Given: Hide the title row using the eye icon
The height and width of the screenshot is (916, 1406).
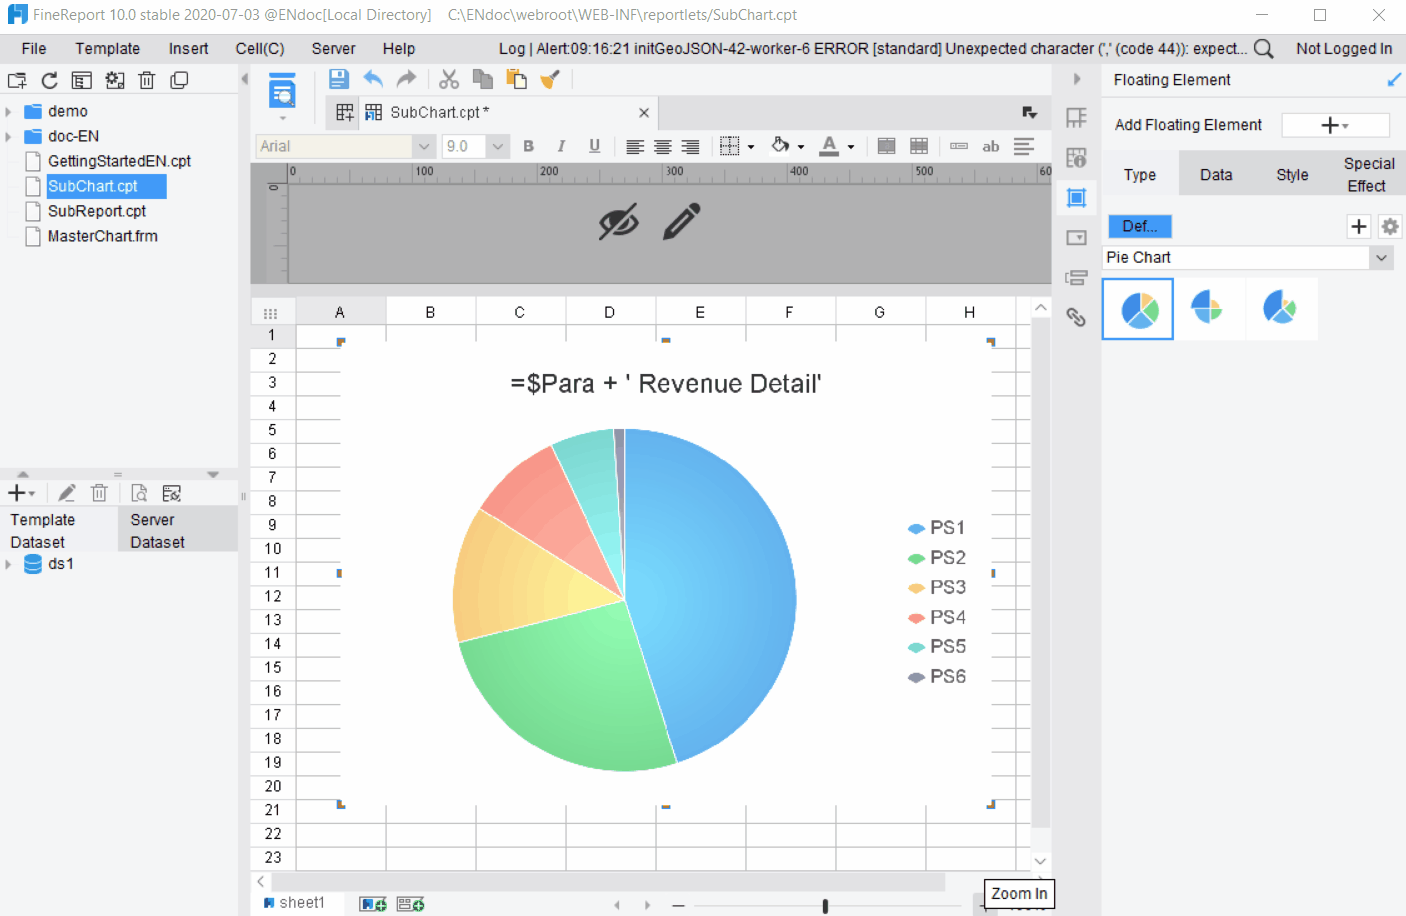Looking at the screenshot, I should click(620, 220).
